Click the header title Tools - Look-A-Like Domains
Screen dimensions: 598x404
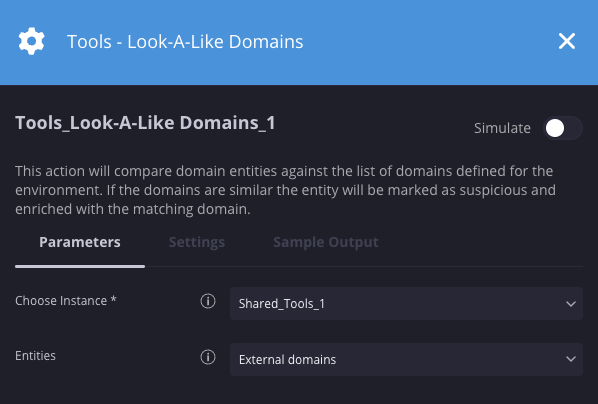pos(185,42)
